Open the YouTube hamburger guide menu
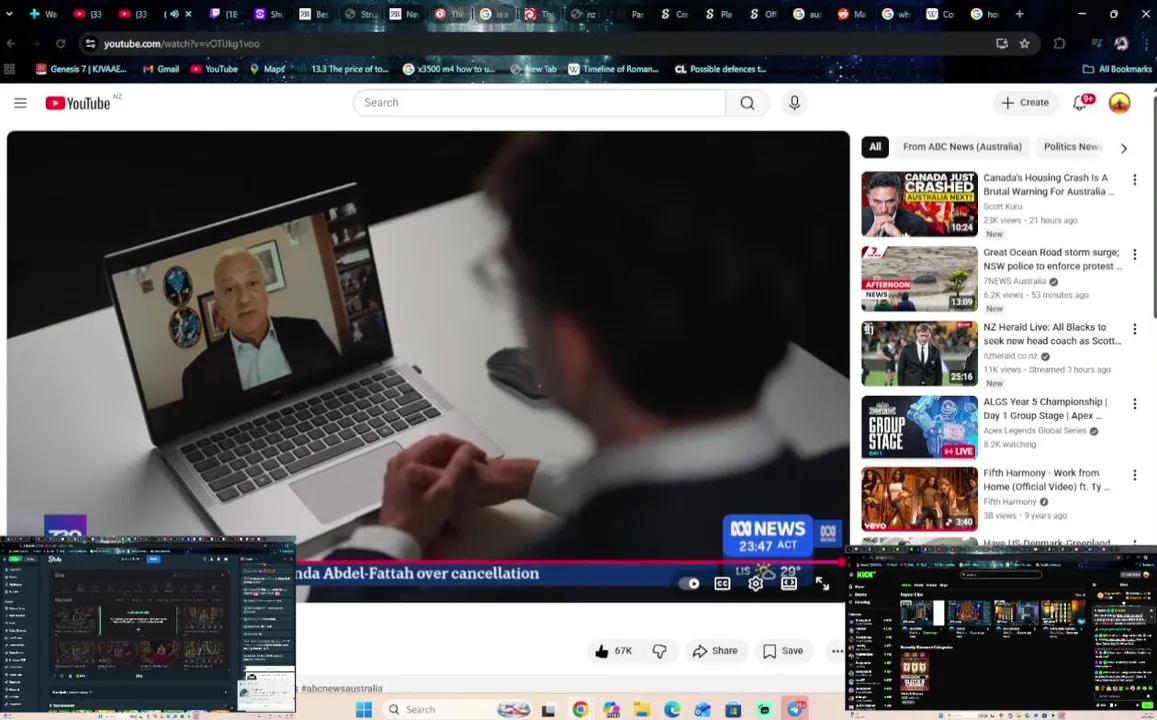1157x720 pixels. click(x=20, y=102)
